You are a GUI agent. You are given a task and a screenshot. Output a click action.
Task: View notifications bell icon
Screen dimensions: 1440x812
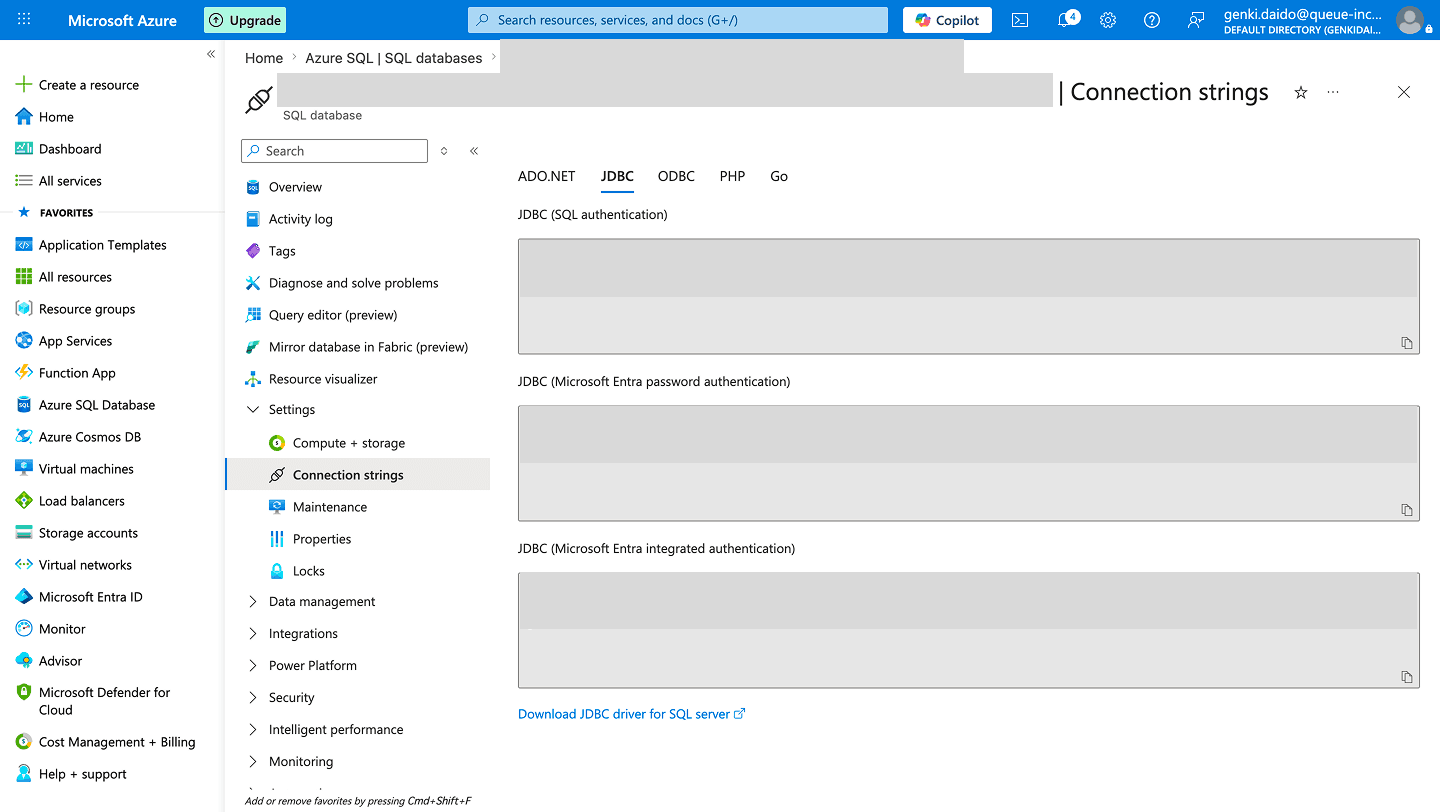point(1066,20)
